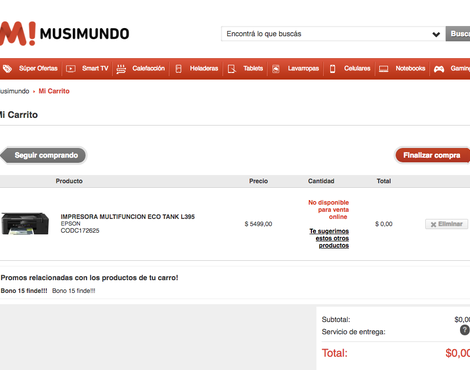Open the Smart TV category
470x370 pixels.
point(95,68)
